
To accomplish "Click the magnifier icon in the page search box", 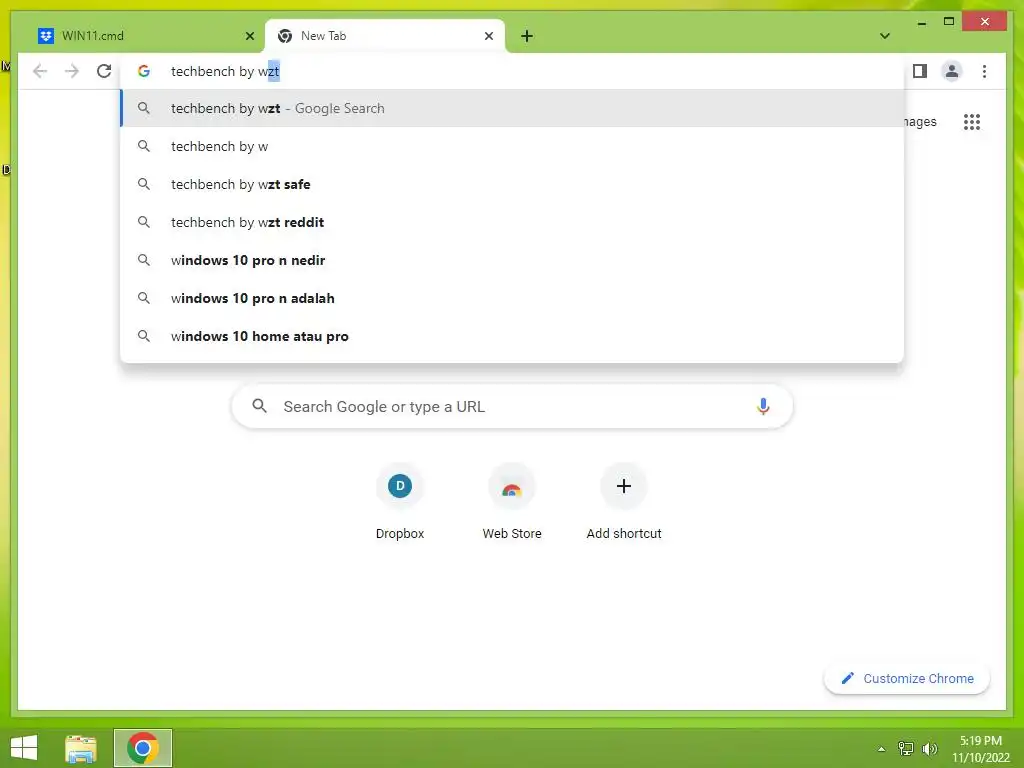I will [259, 406].
